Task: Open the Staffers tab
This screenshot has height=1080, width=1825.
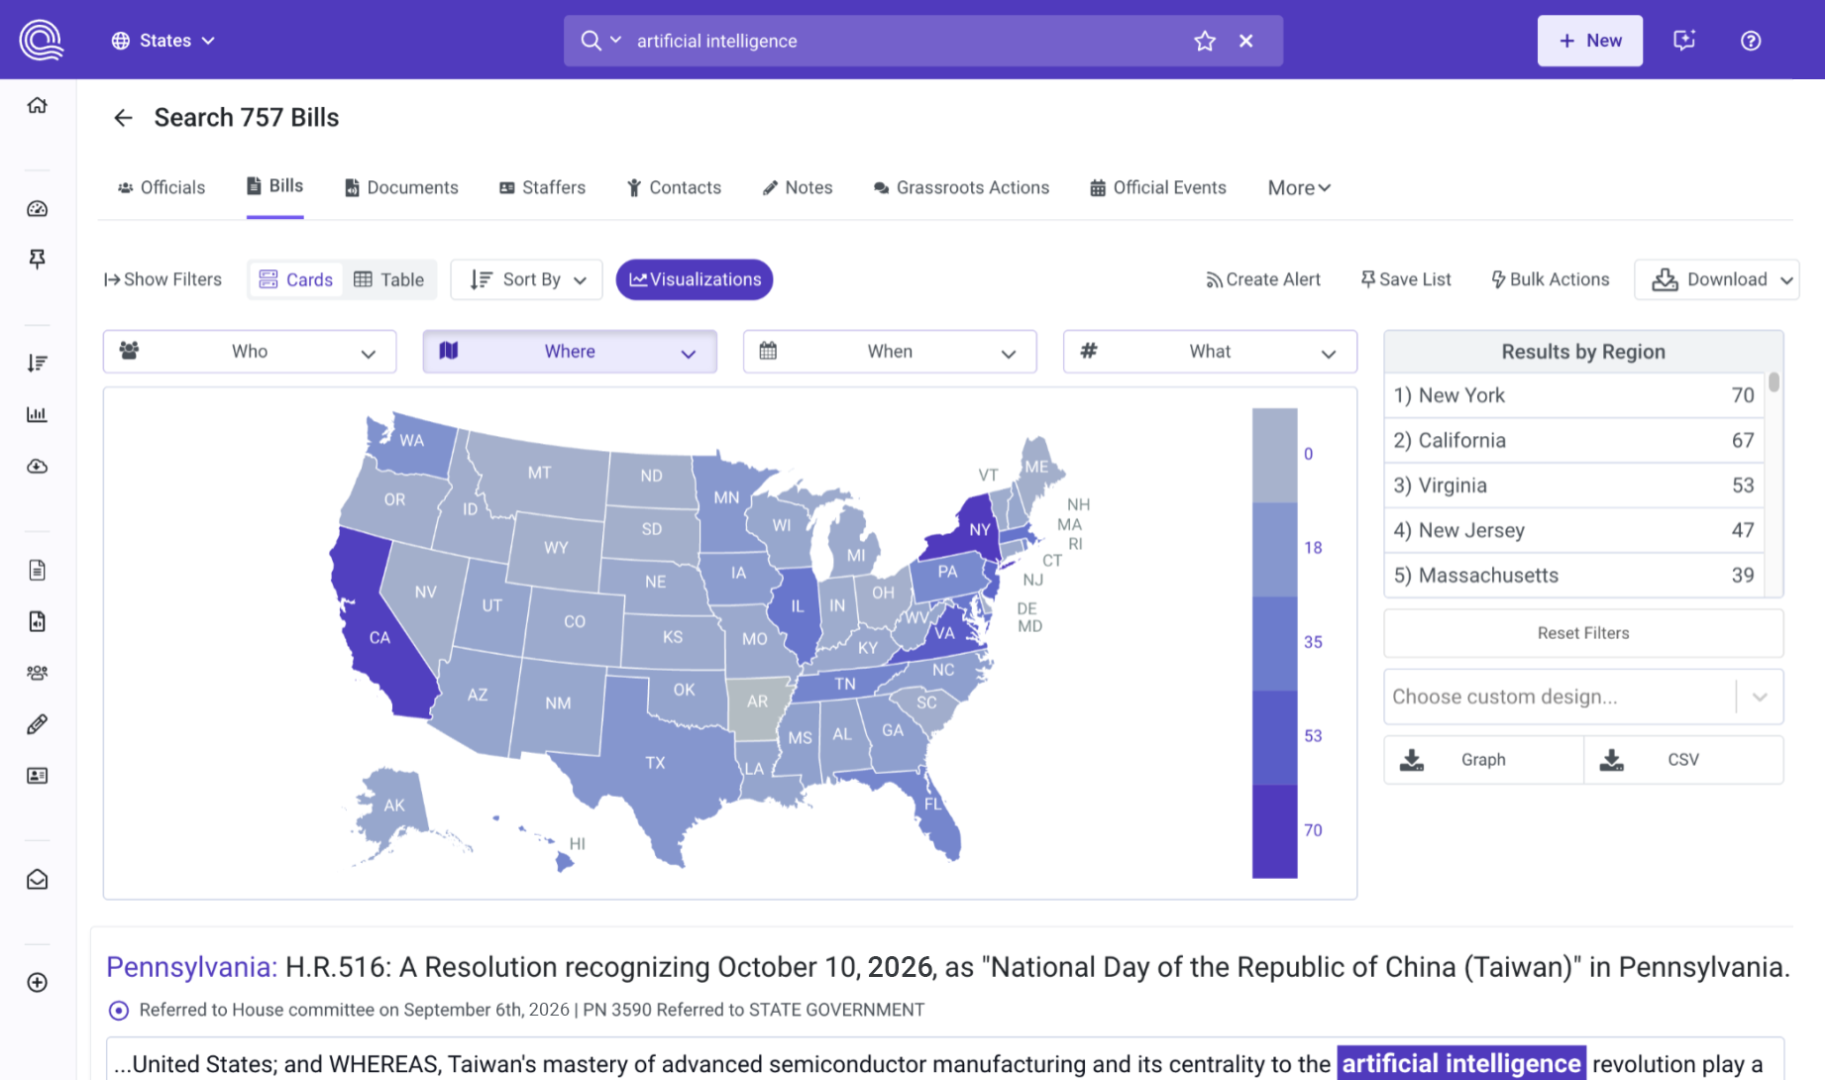Action: tap(542, 188)
